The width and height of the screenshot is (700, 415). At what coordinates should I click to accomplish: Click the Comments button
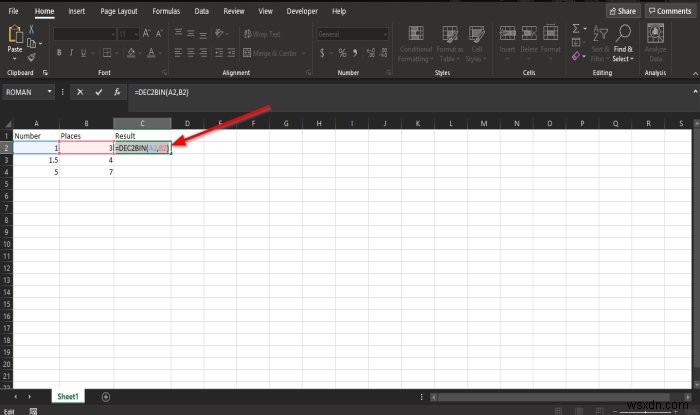tap(670, 11)
